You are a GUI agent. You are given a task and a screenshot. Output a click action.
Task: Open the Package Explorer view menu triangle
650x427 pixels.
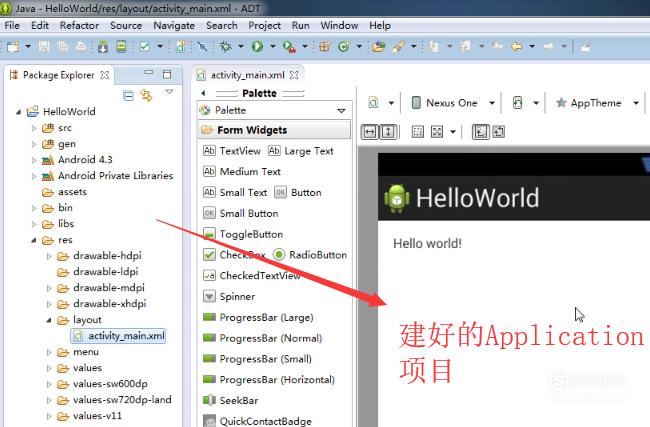click(169, 92)
